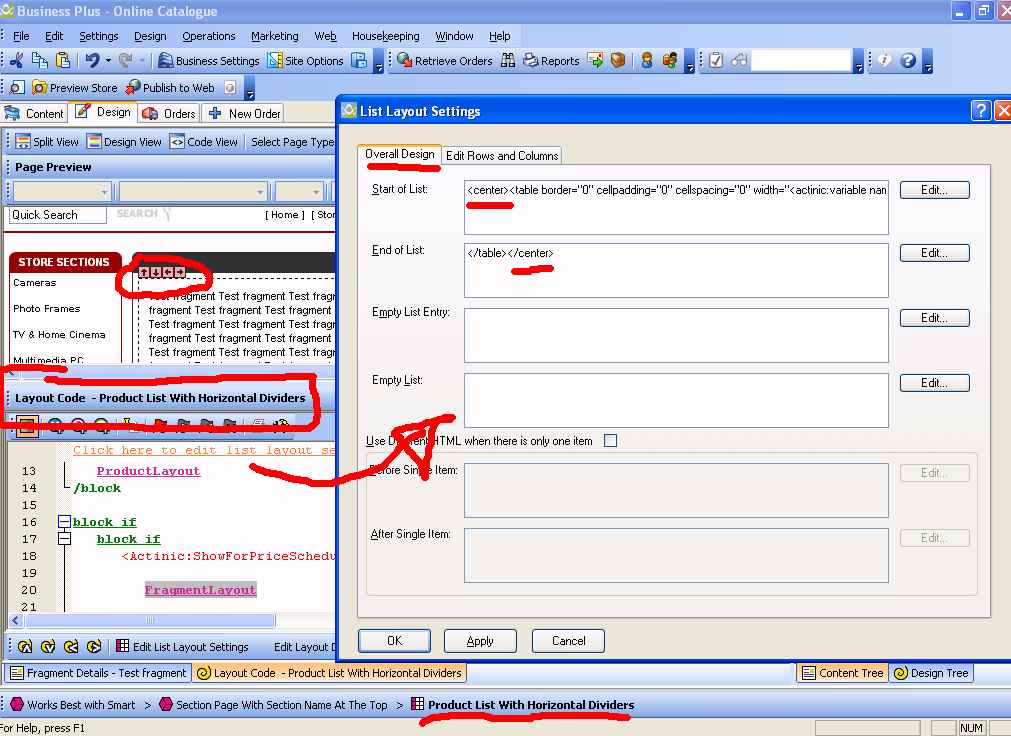Click Edit List Layout Settings icon

coord(123,647)
